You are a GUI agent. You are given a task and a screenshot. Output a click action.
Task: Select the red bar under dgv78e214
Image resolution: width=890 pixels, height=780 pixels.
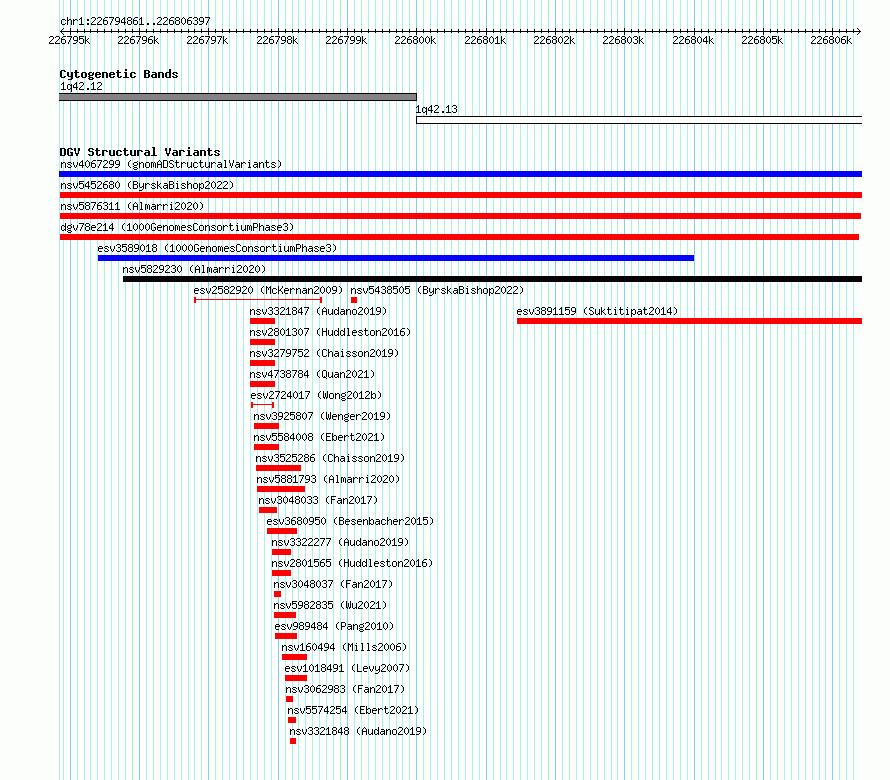459,237
